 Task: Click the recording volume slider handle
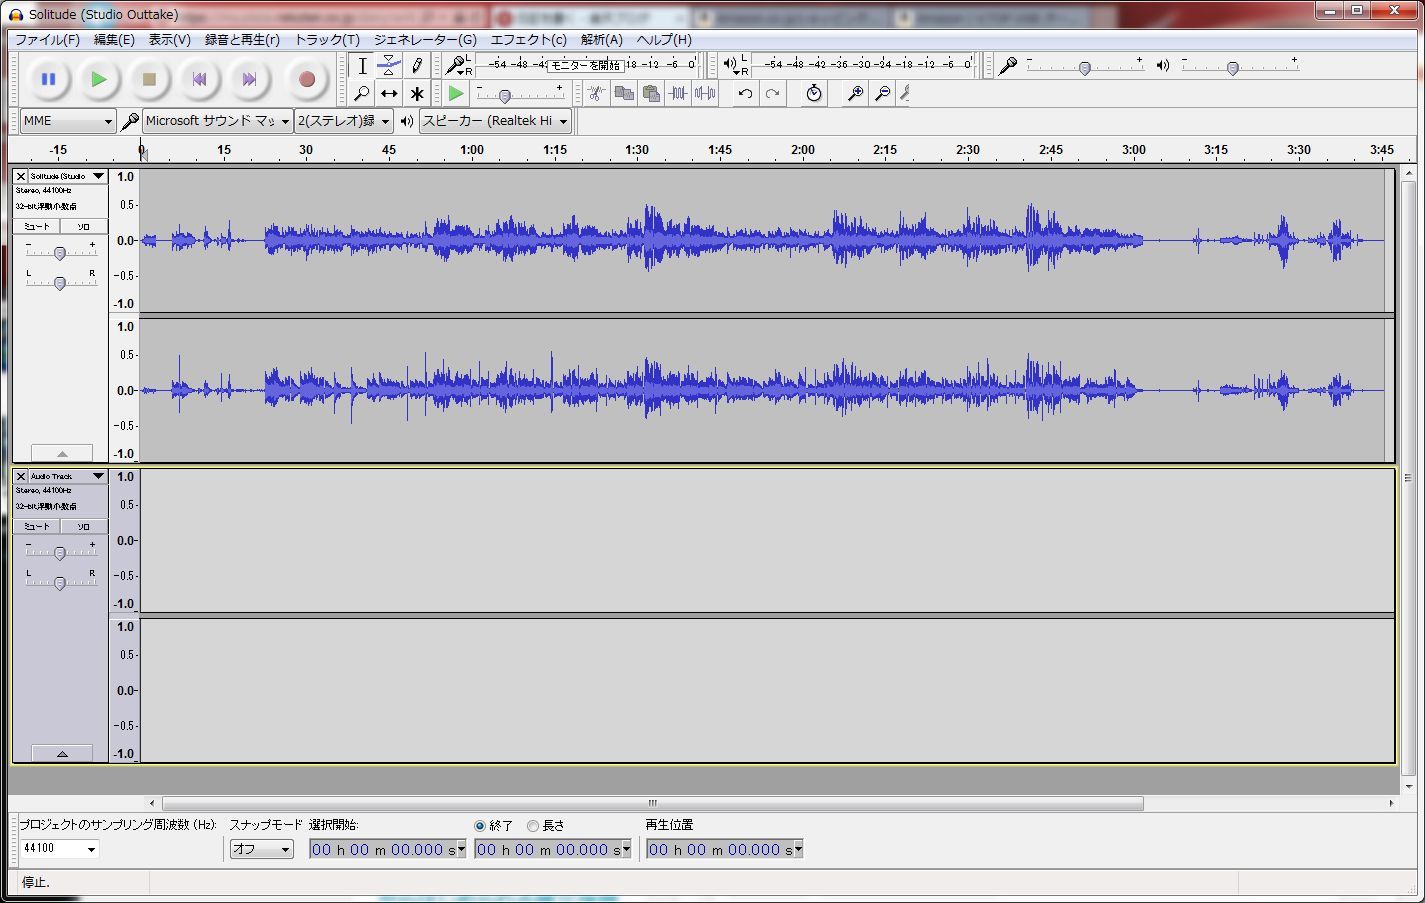pyautogui.click(x=1084, y=68)
